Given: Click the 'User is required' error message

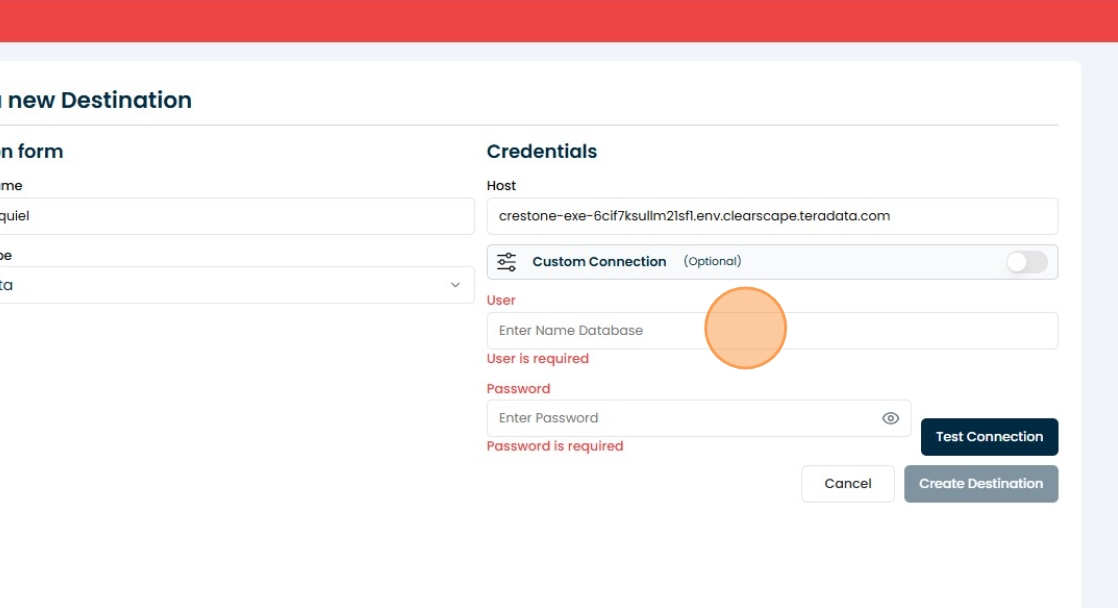Looking at the screenshot, I should (537, 359).
